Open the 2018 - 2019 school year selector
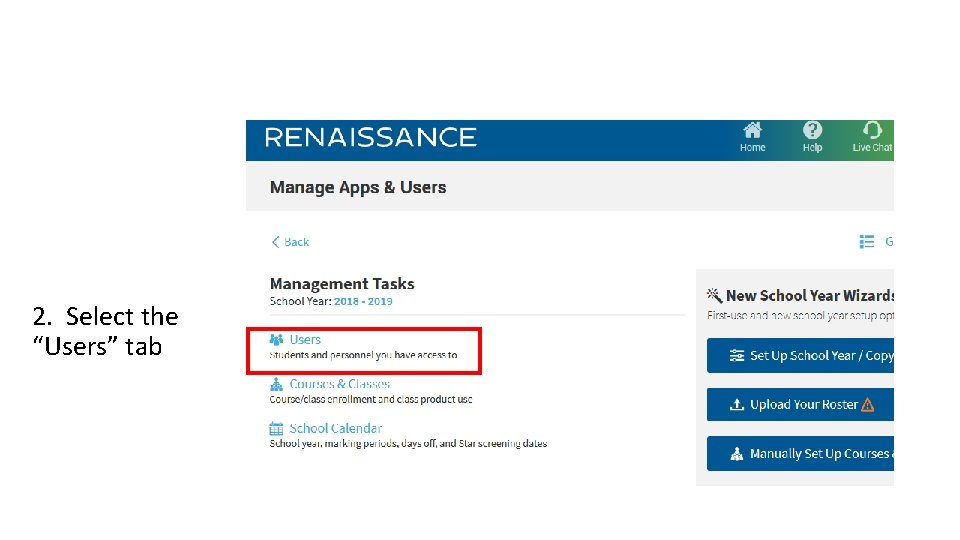This screenshot has height=540, width=960. tap(363, 301)
